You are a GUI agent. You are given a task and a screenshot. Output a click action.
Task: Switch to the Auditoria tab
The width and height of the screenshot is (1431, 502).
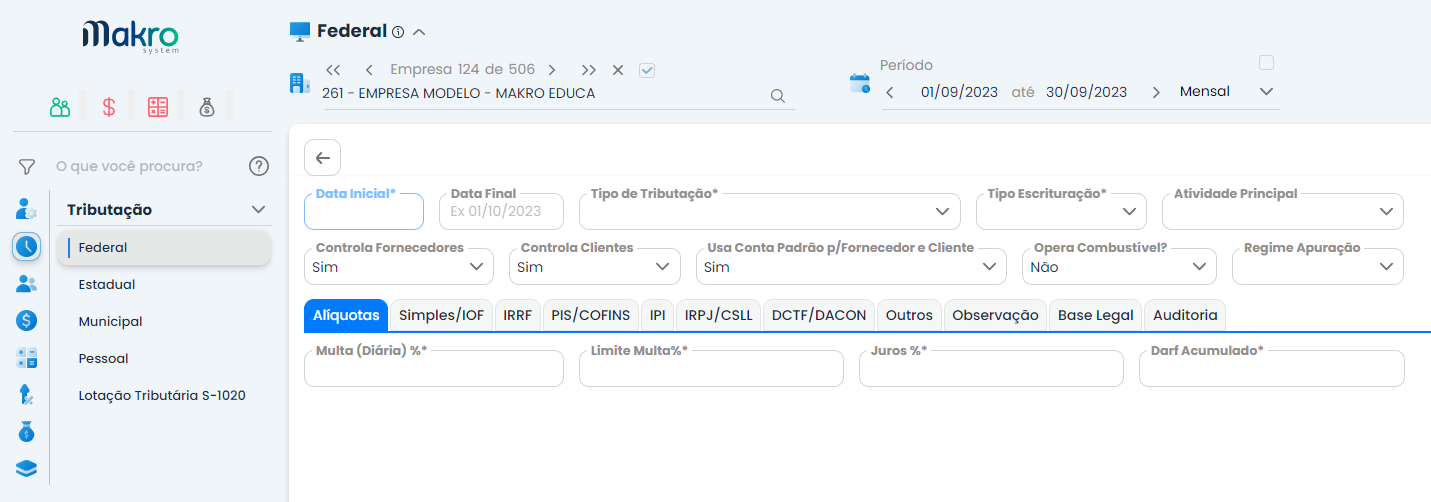point(1185,315)
